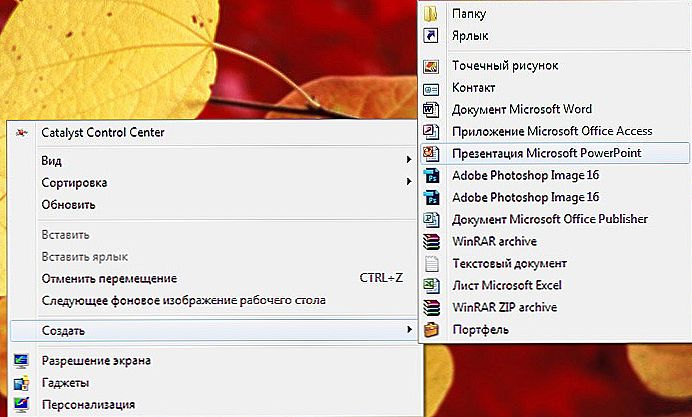The height and width of the screenshot is (417, 692).
Task: Click the Персонализация icon
Action: coord(21,404)
